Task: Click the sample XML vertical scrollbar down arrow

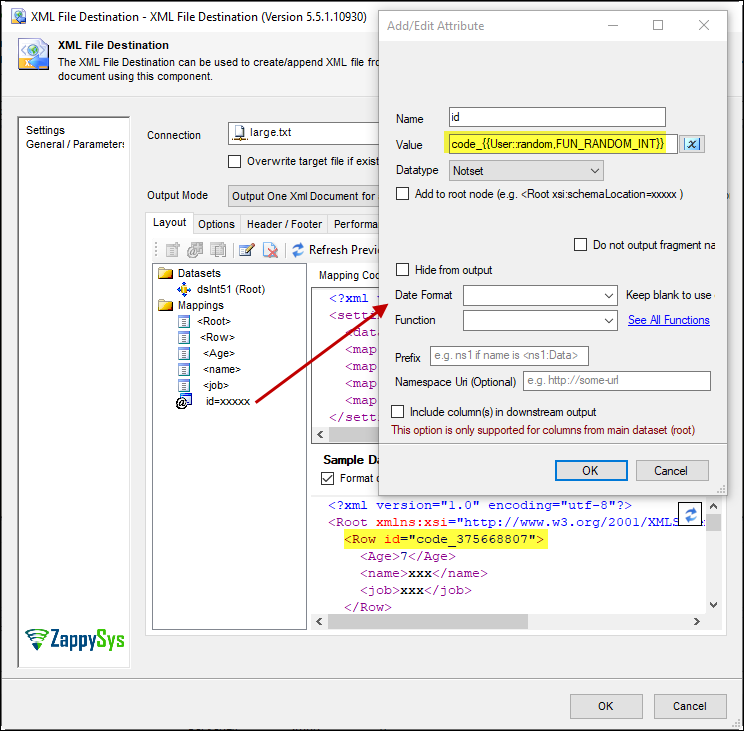Action: click(x=713, y=604)
